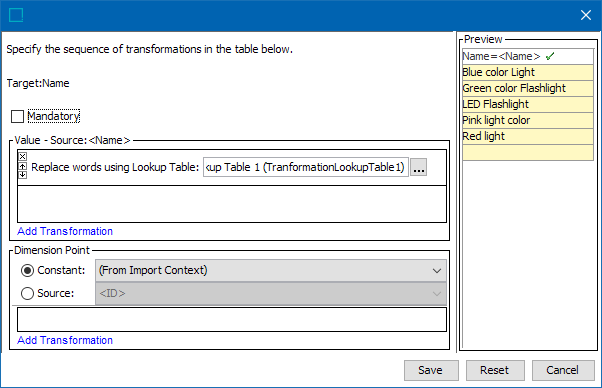Image resolution: width=602 pixels, height=388 pixels.
Task: Move the transformation down with the arrow
Action: pos(23,174)
